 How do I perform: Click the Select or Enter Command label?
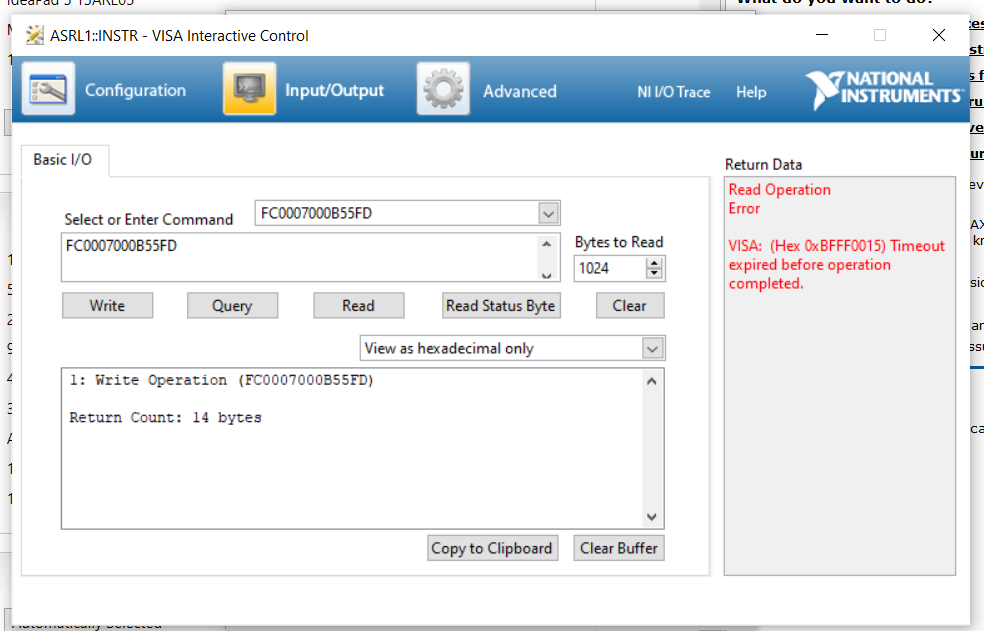tap(148, 220)
